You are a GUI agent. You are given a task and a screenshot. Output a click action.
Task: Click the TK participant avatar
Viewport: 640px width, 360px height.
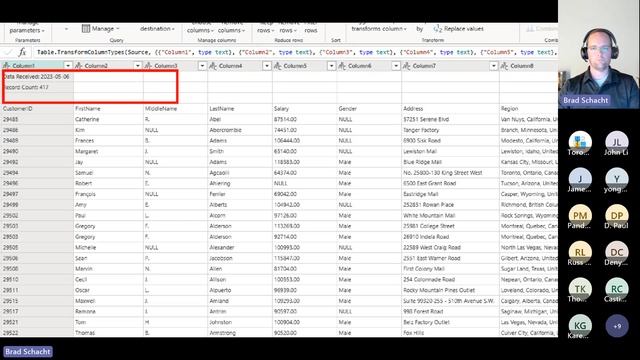click(580, 289)
